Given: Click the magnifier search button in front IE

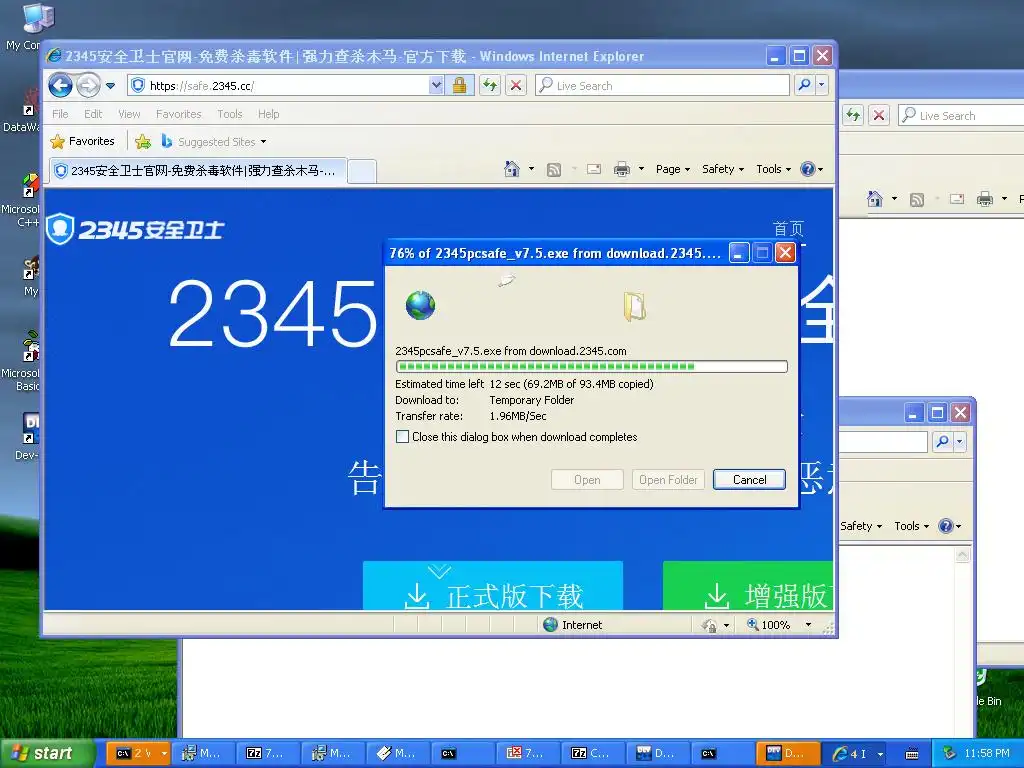Looking at the screenshot, I should (805, 86).
